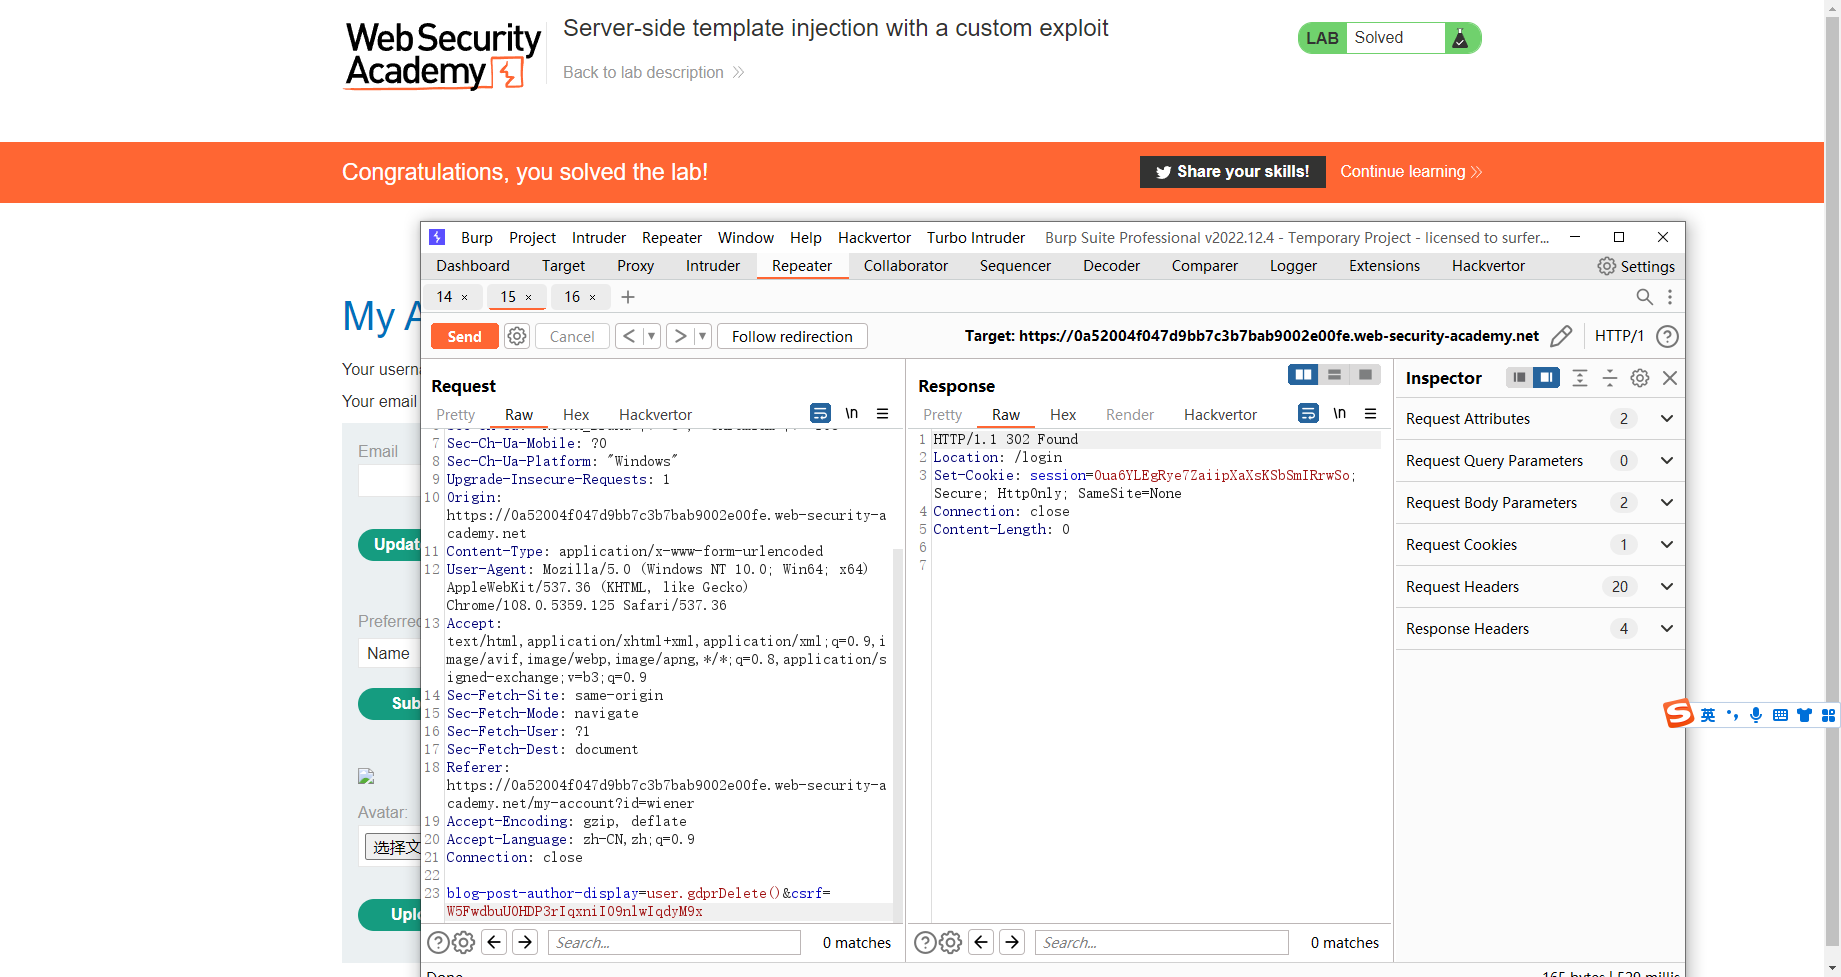Close the Inspector panel

[1670, 378]
